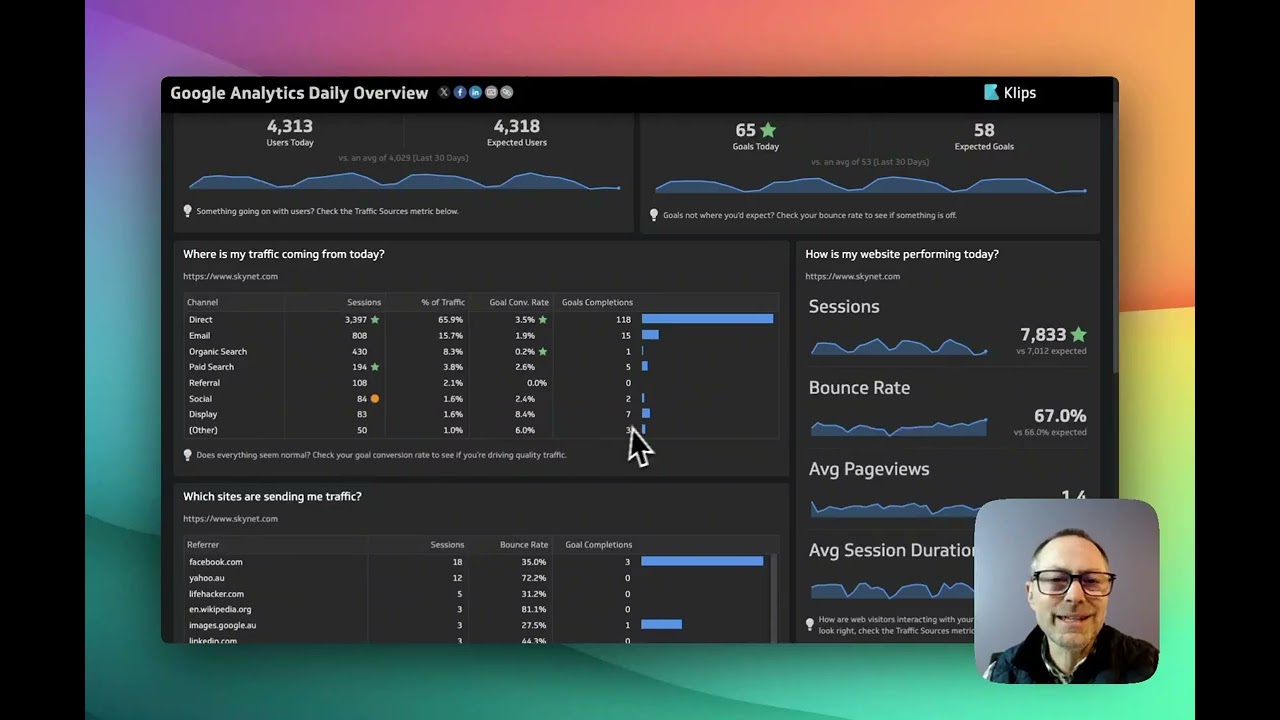Click the Bounce Rate sparkline chart

click(898, 427)
